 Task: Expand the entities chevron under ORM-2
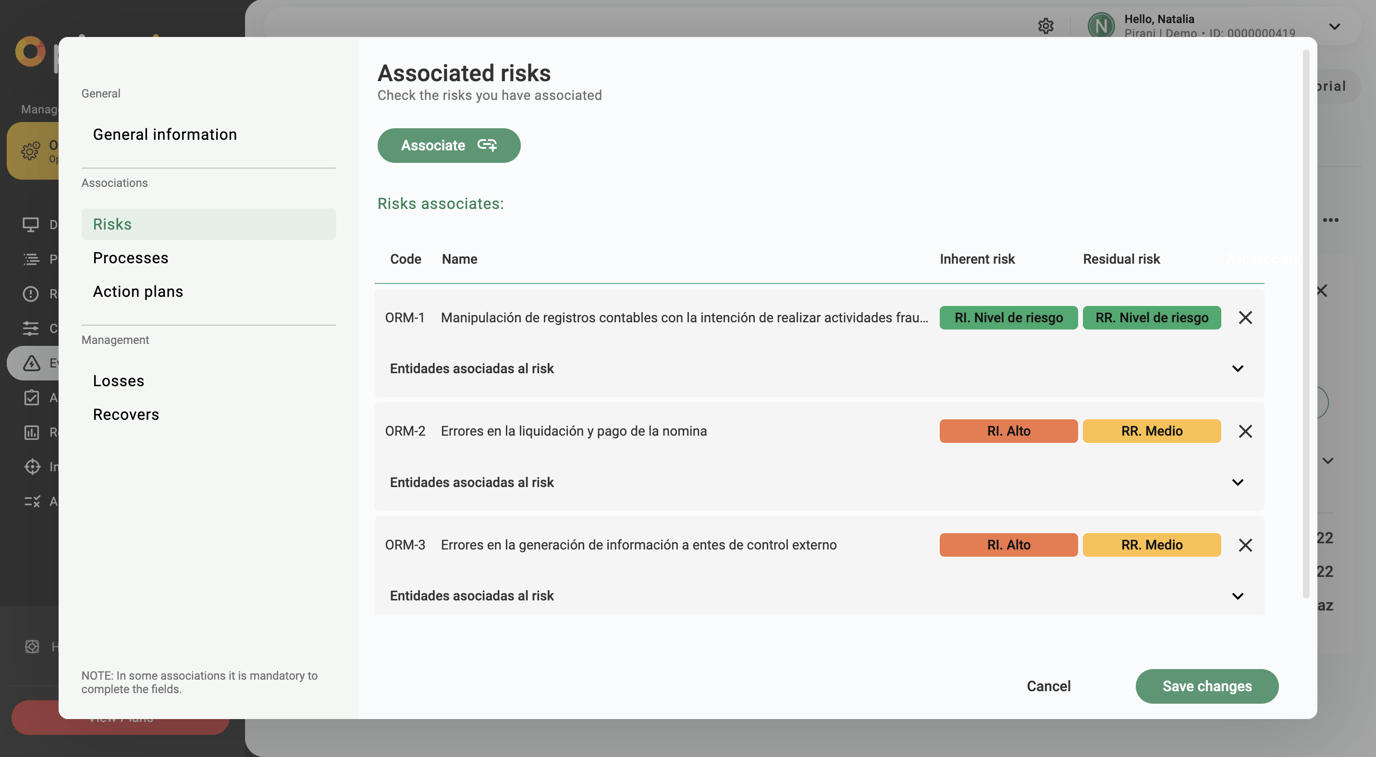(x=1237, y=482)
